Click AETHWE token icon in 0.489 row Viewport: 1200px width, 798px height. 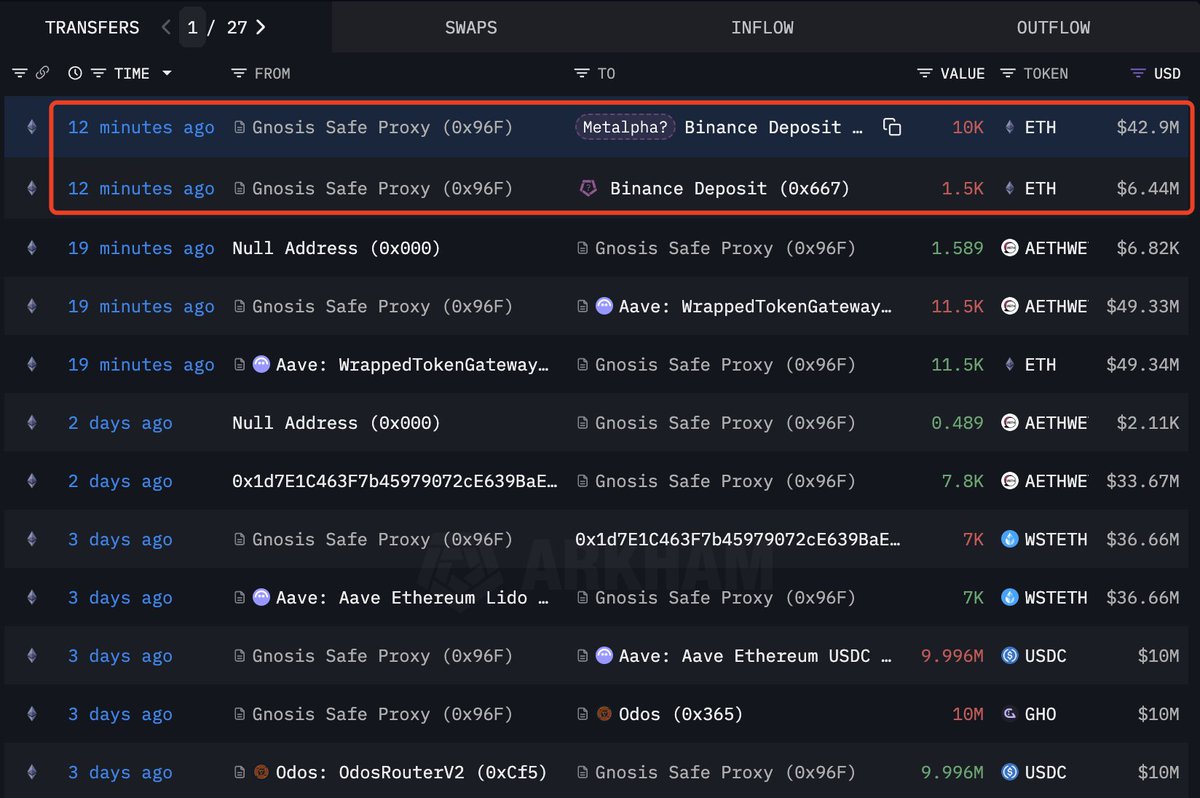coord(1010,423)
